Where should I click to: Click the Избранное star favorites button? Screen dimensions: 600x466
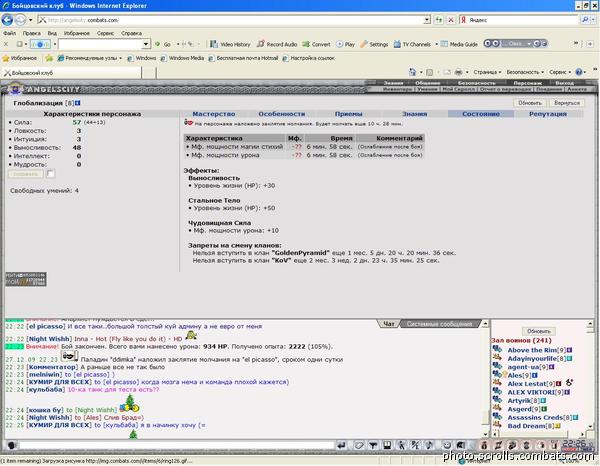point(20,58)
